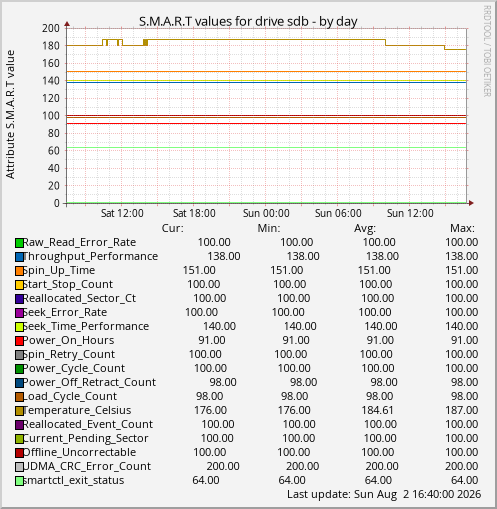Click the Spin_Up_Time orange legend swatch
This screenshot has width=497, height=509.
point(19,271)
